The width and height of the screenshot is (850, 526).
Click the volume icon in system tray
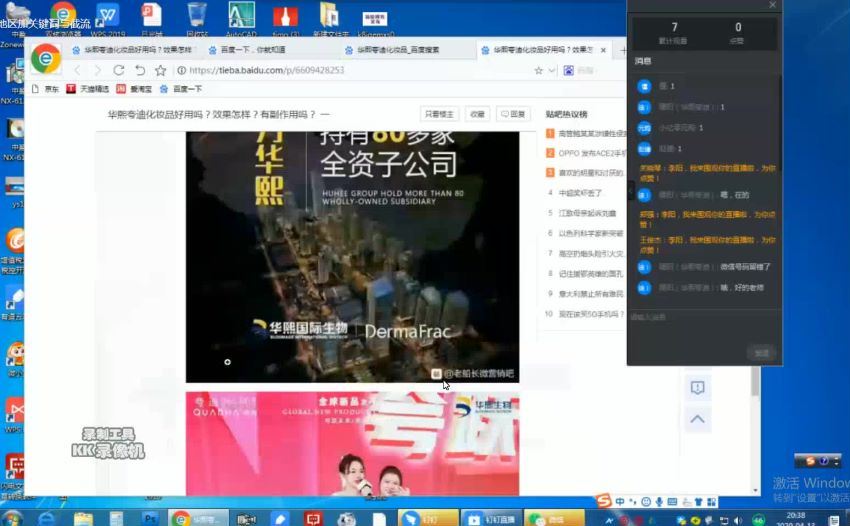(x=738, y=521)
